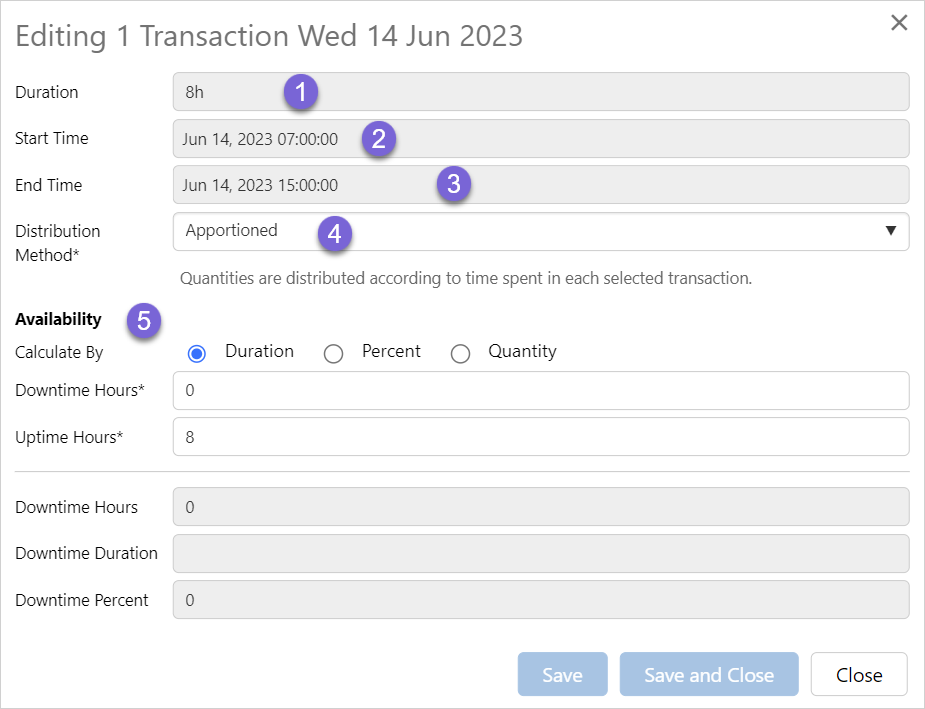Click the numbered callout badge 2

click(x=378, y=139)
